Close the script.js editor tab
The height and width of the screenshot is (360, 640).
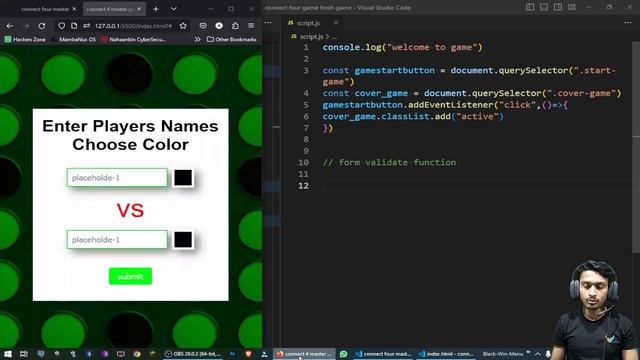[336, 23]
